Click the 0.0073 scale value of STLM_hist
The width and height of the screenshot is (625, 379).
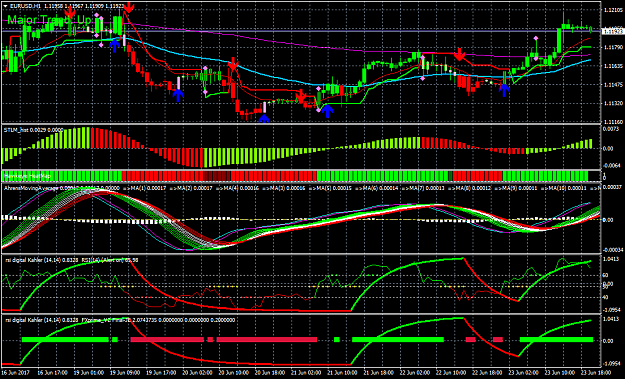(611, 130)
